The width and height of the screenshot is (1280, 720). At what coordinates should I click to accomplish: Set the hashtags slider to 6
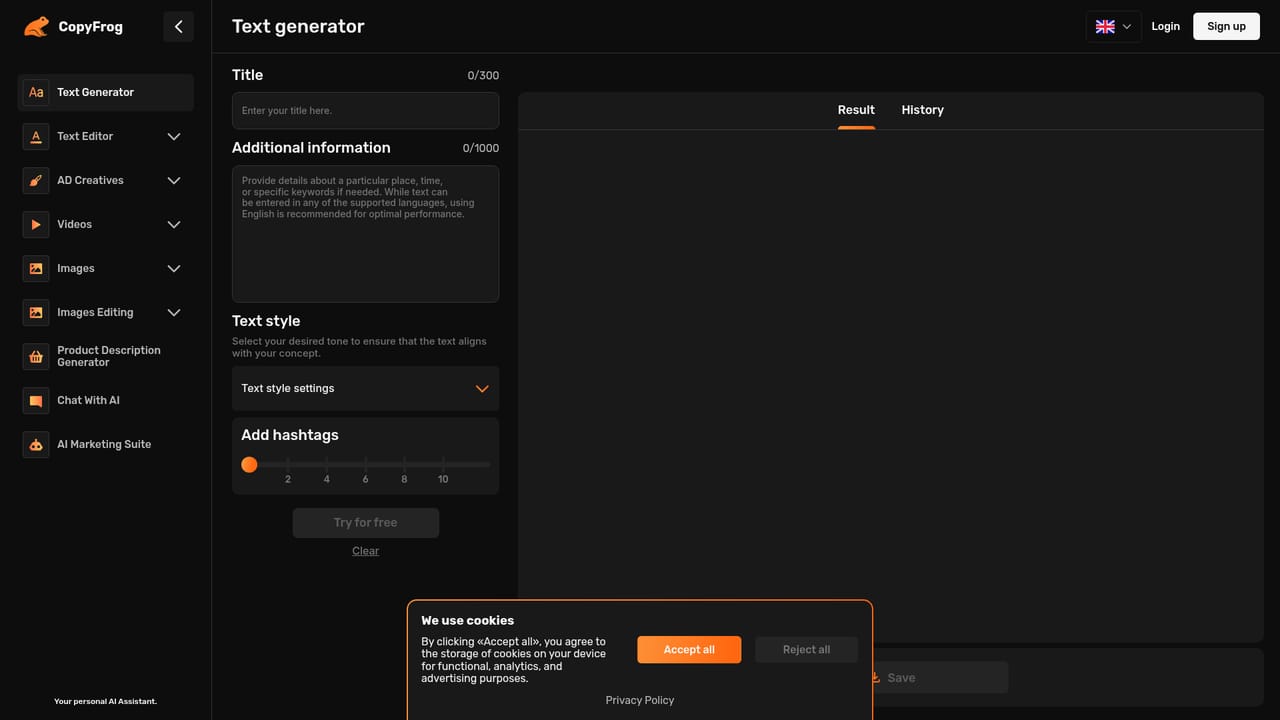[365, 465]
